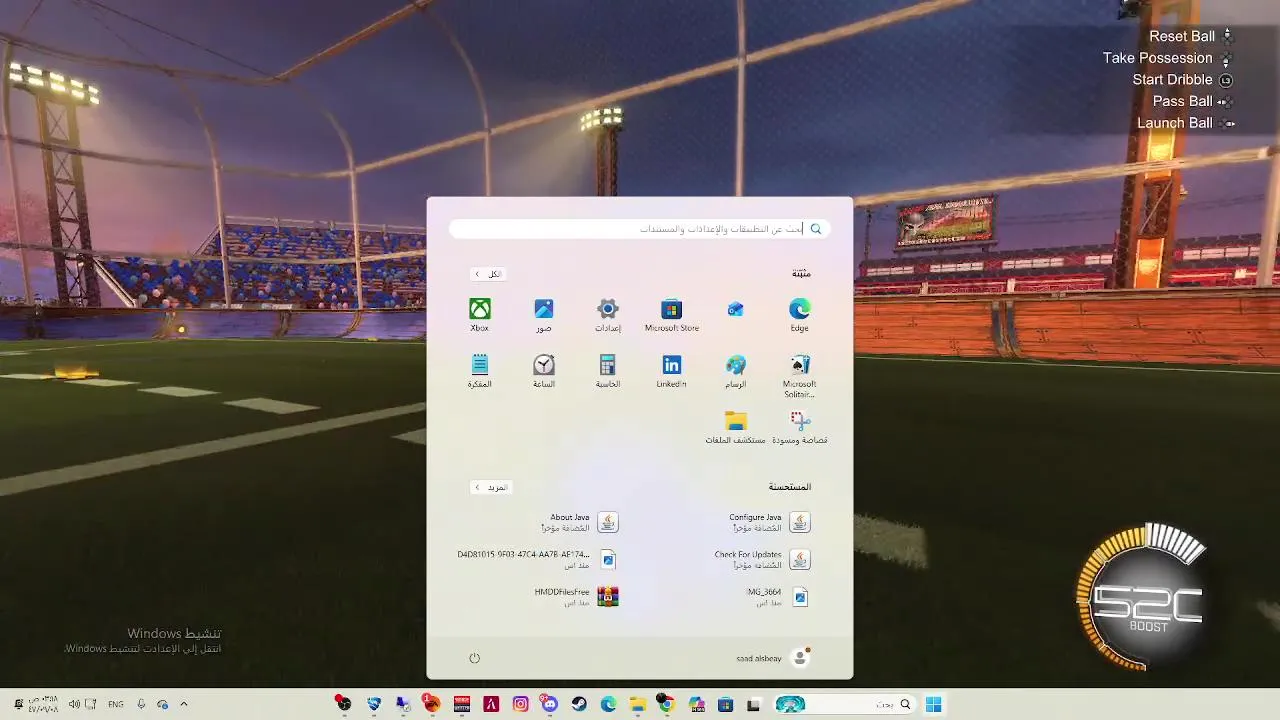
Task: Open saad alsheay user account menu
Action: point(772,658)
